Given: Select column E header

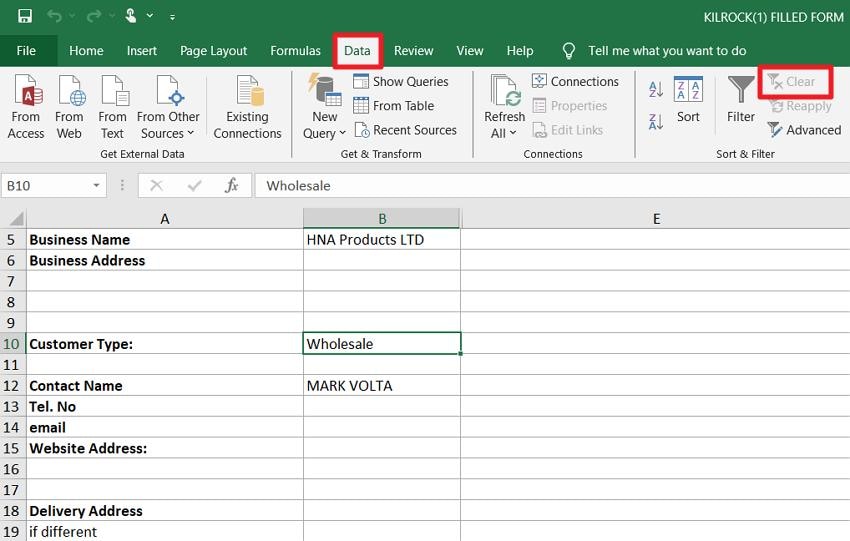Looking at the screenshot, I should click(x=655, y=218).
